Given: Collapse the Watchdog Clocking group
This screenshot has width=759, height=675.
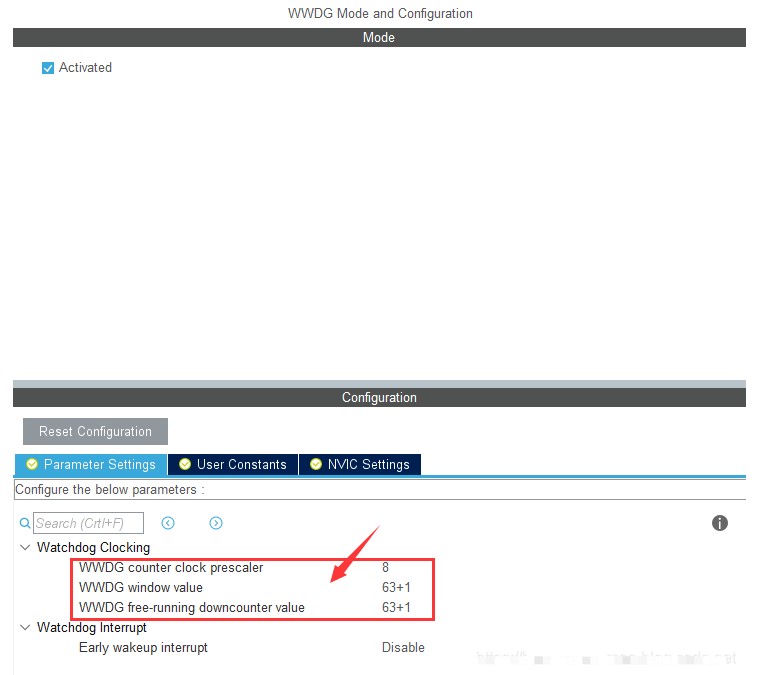Looking at the screenshot, I should click(24, 548).
